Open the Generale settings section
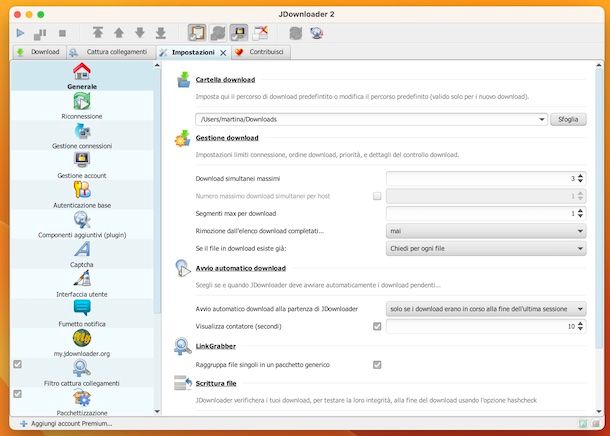The image size is (610, 436). click(82, 76)
